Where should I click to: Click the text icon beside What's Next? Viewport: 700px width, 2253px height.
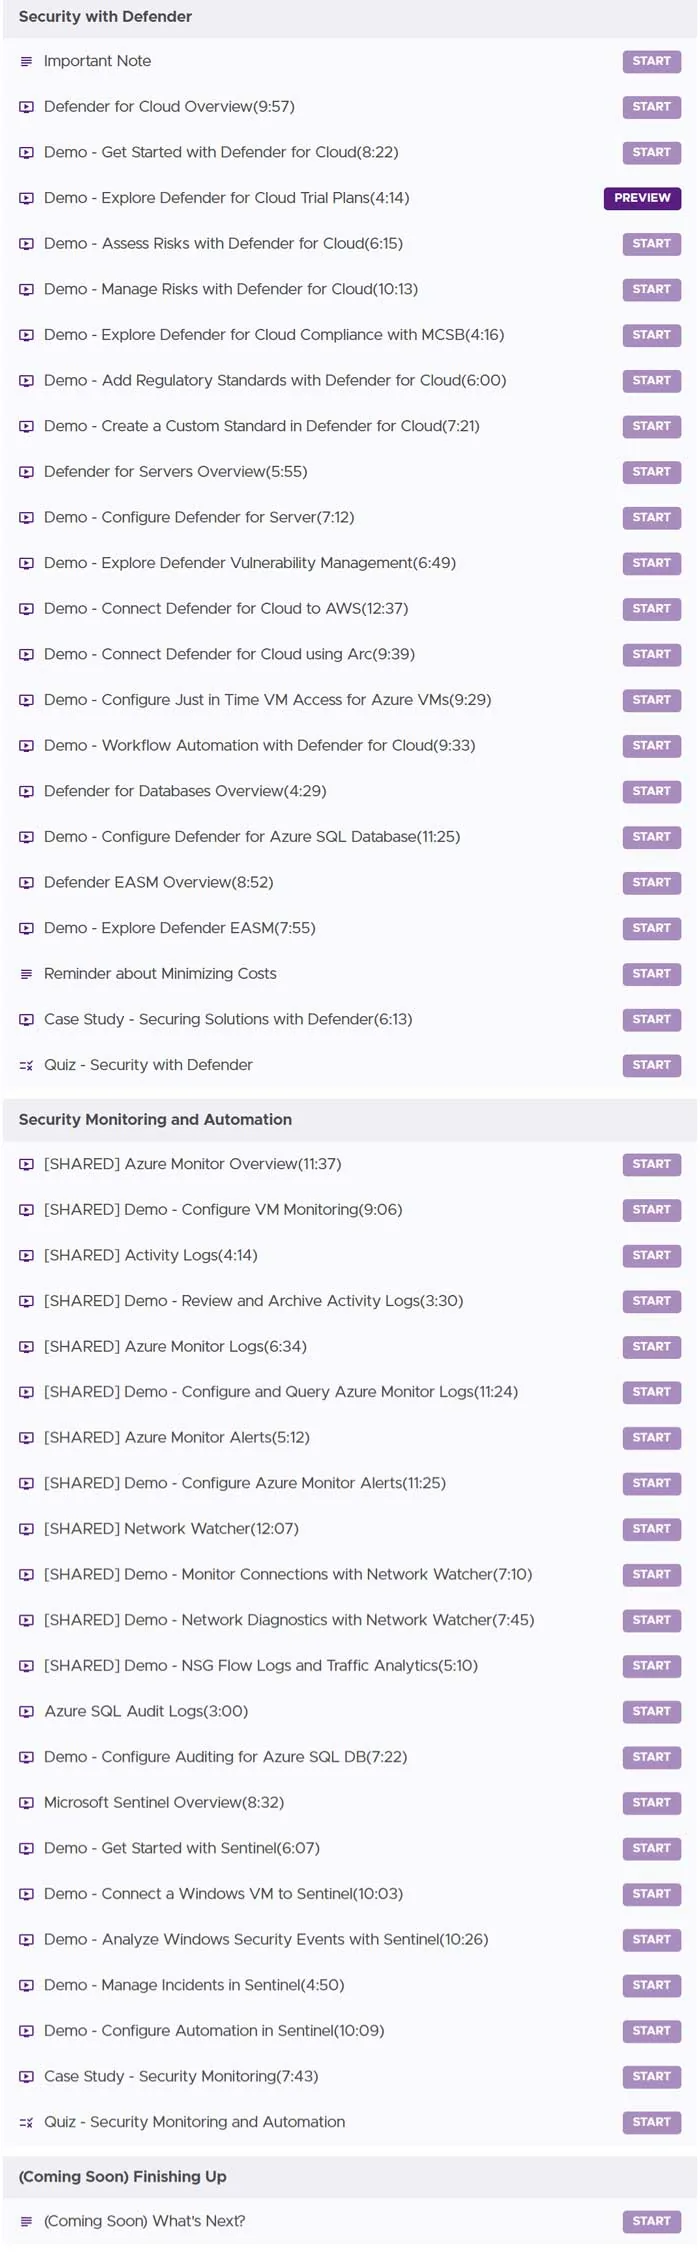[x=26, y=2221]
